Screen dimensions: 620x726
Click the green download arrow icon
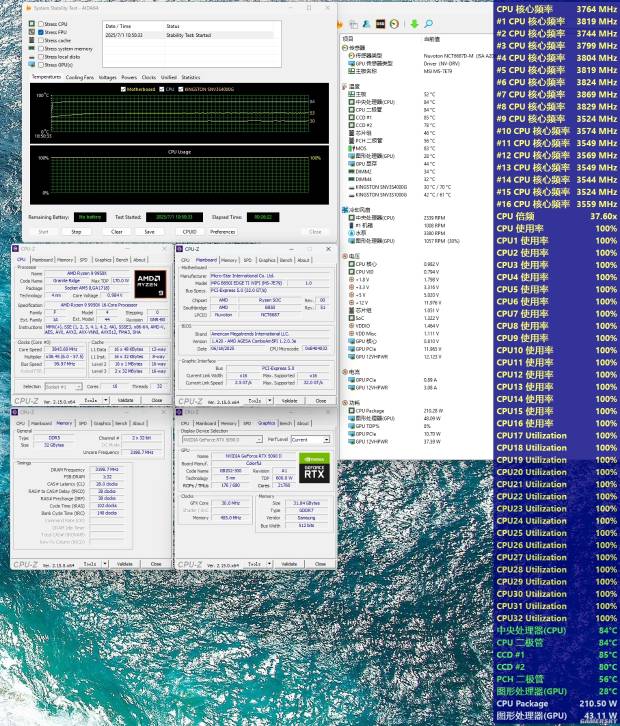[x=414, y=24]
